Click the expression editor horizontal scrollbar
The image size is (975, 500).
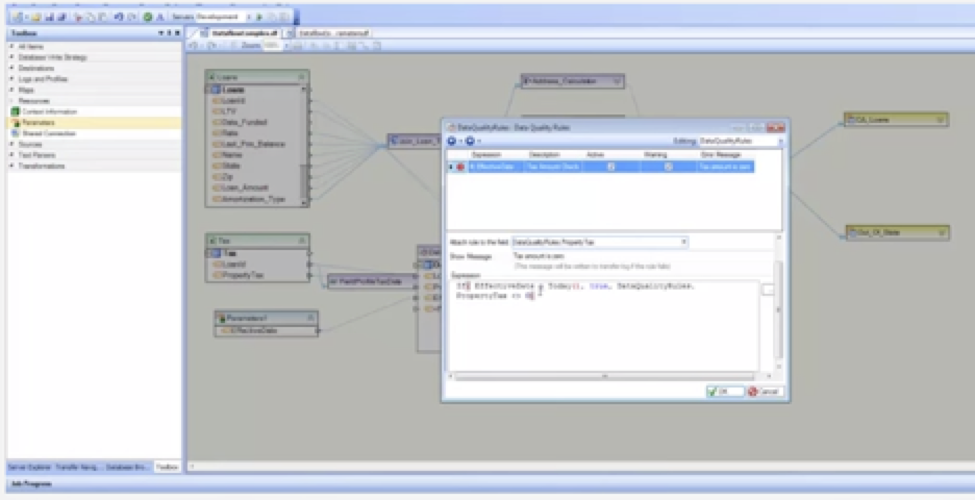point(600,376)
